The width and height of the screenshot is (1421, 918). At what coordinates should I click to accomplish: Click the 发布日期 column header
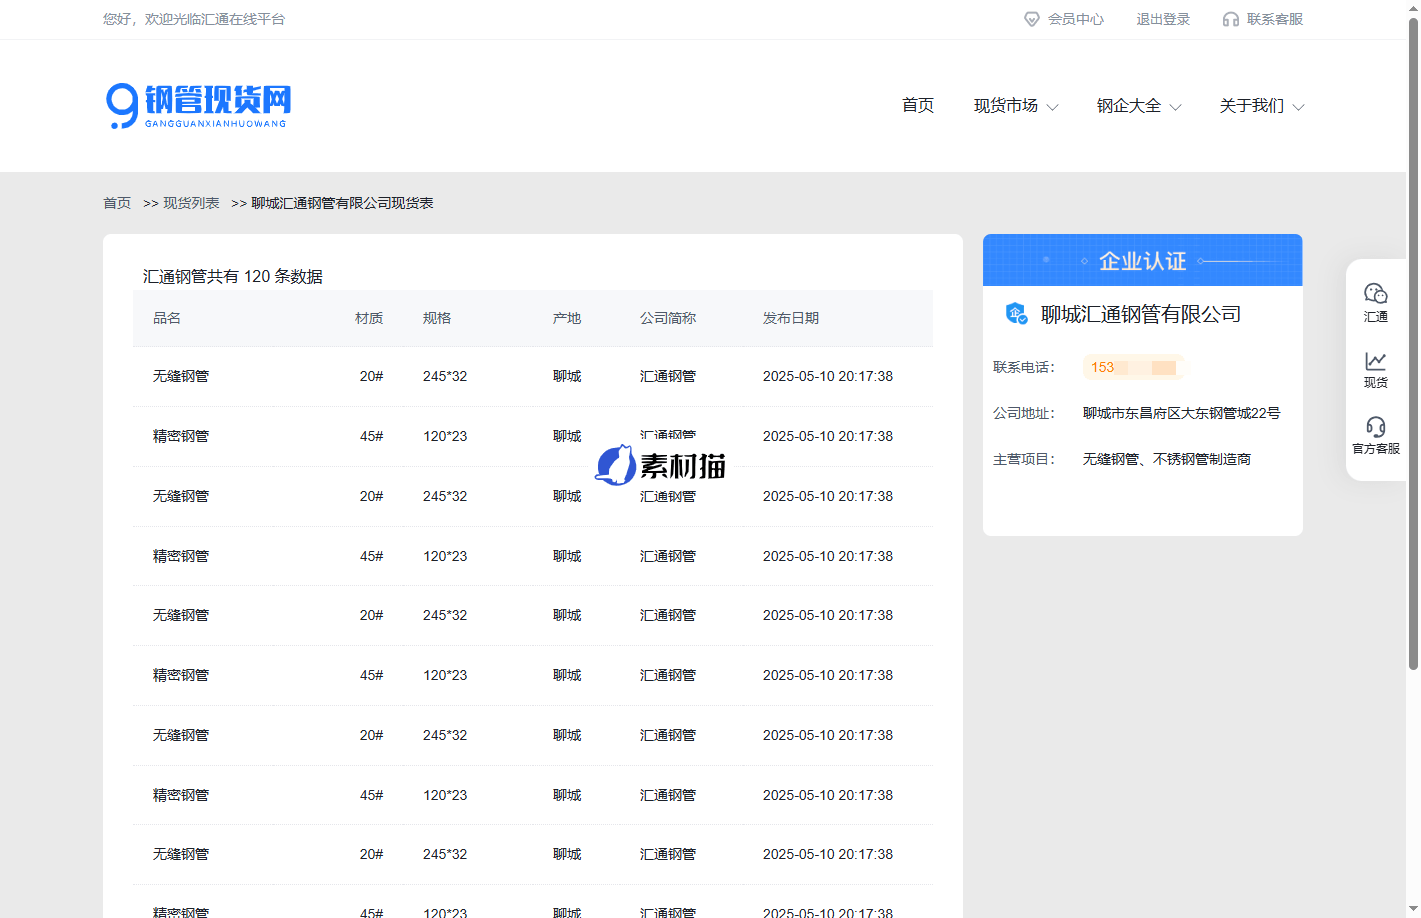(x=790, y=318)
